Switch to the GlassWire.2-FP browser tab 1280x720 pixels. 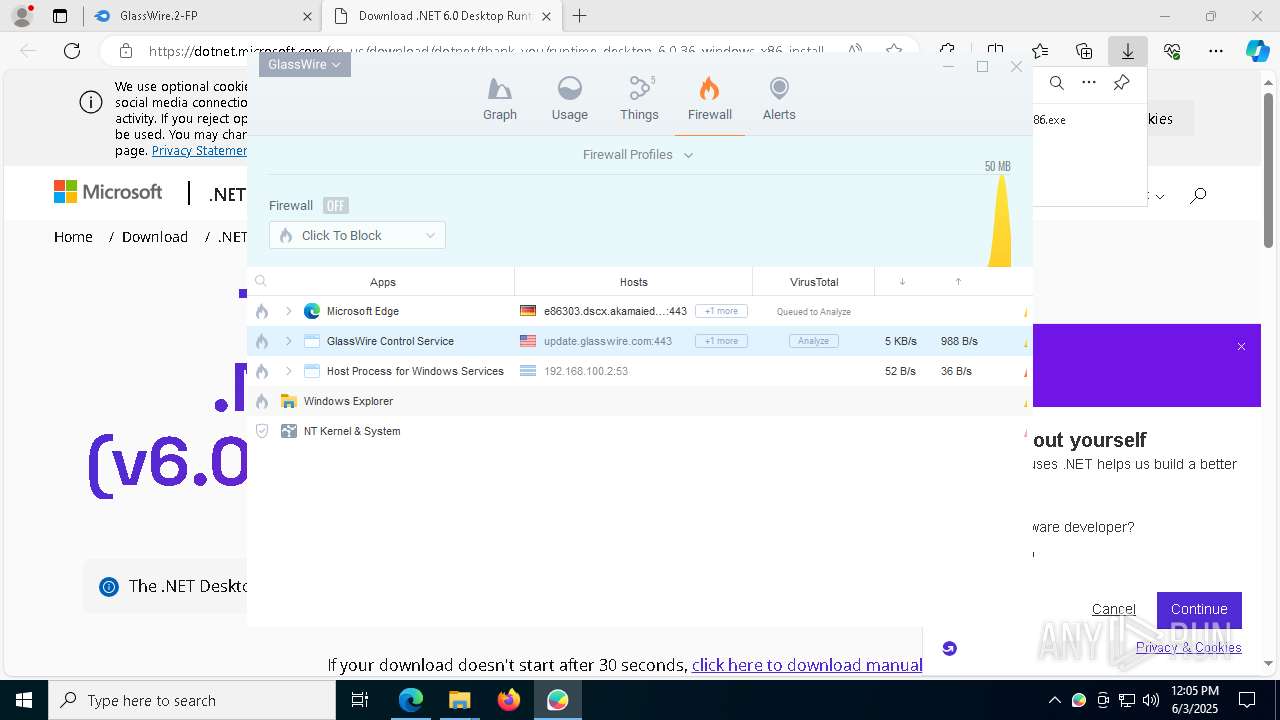202,16
